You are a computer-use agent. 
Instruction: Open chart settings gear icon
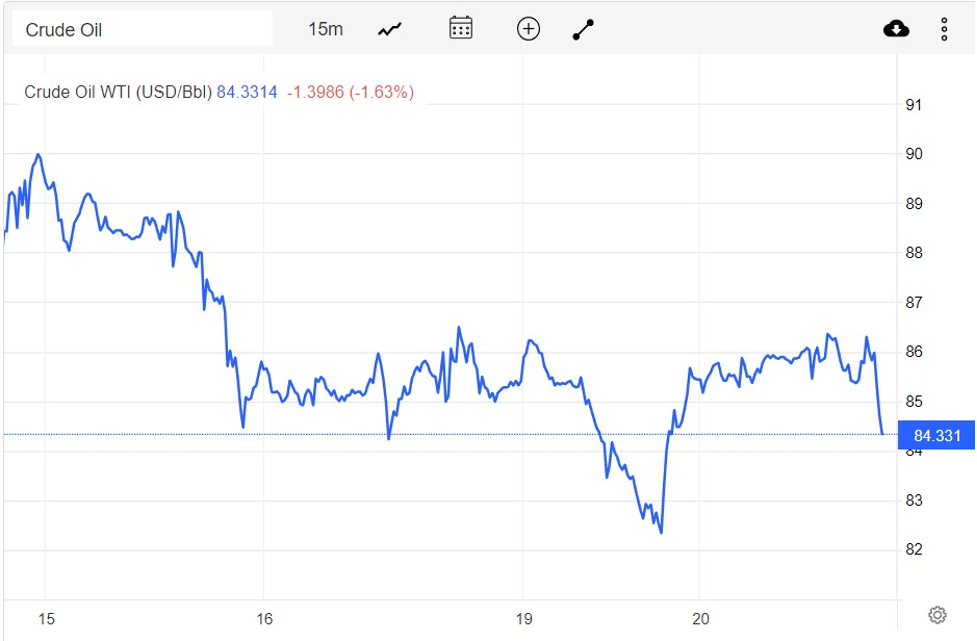click(937, 614)
